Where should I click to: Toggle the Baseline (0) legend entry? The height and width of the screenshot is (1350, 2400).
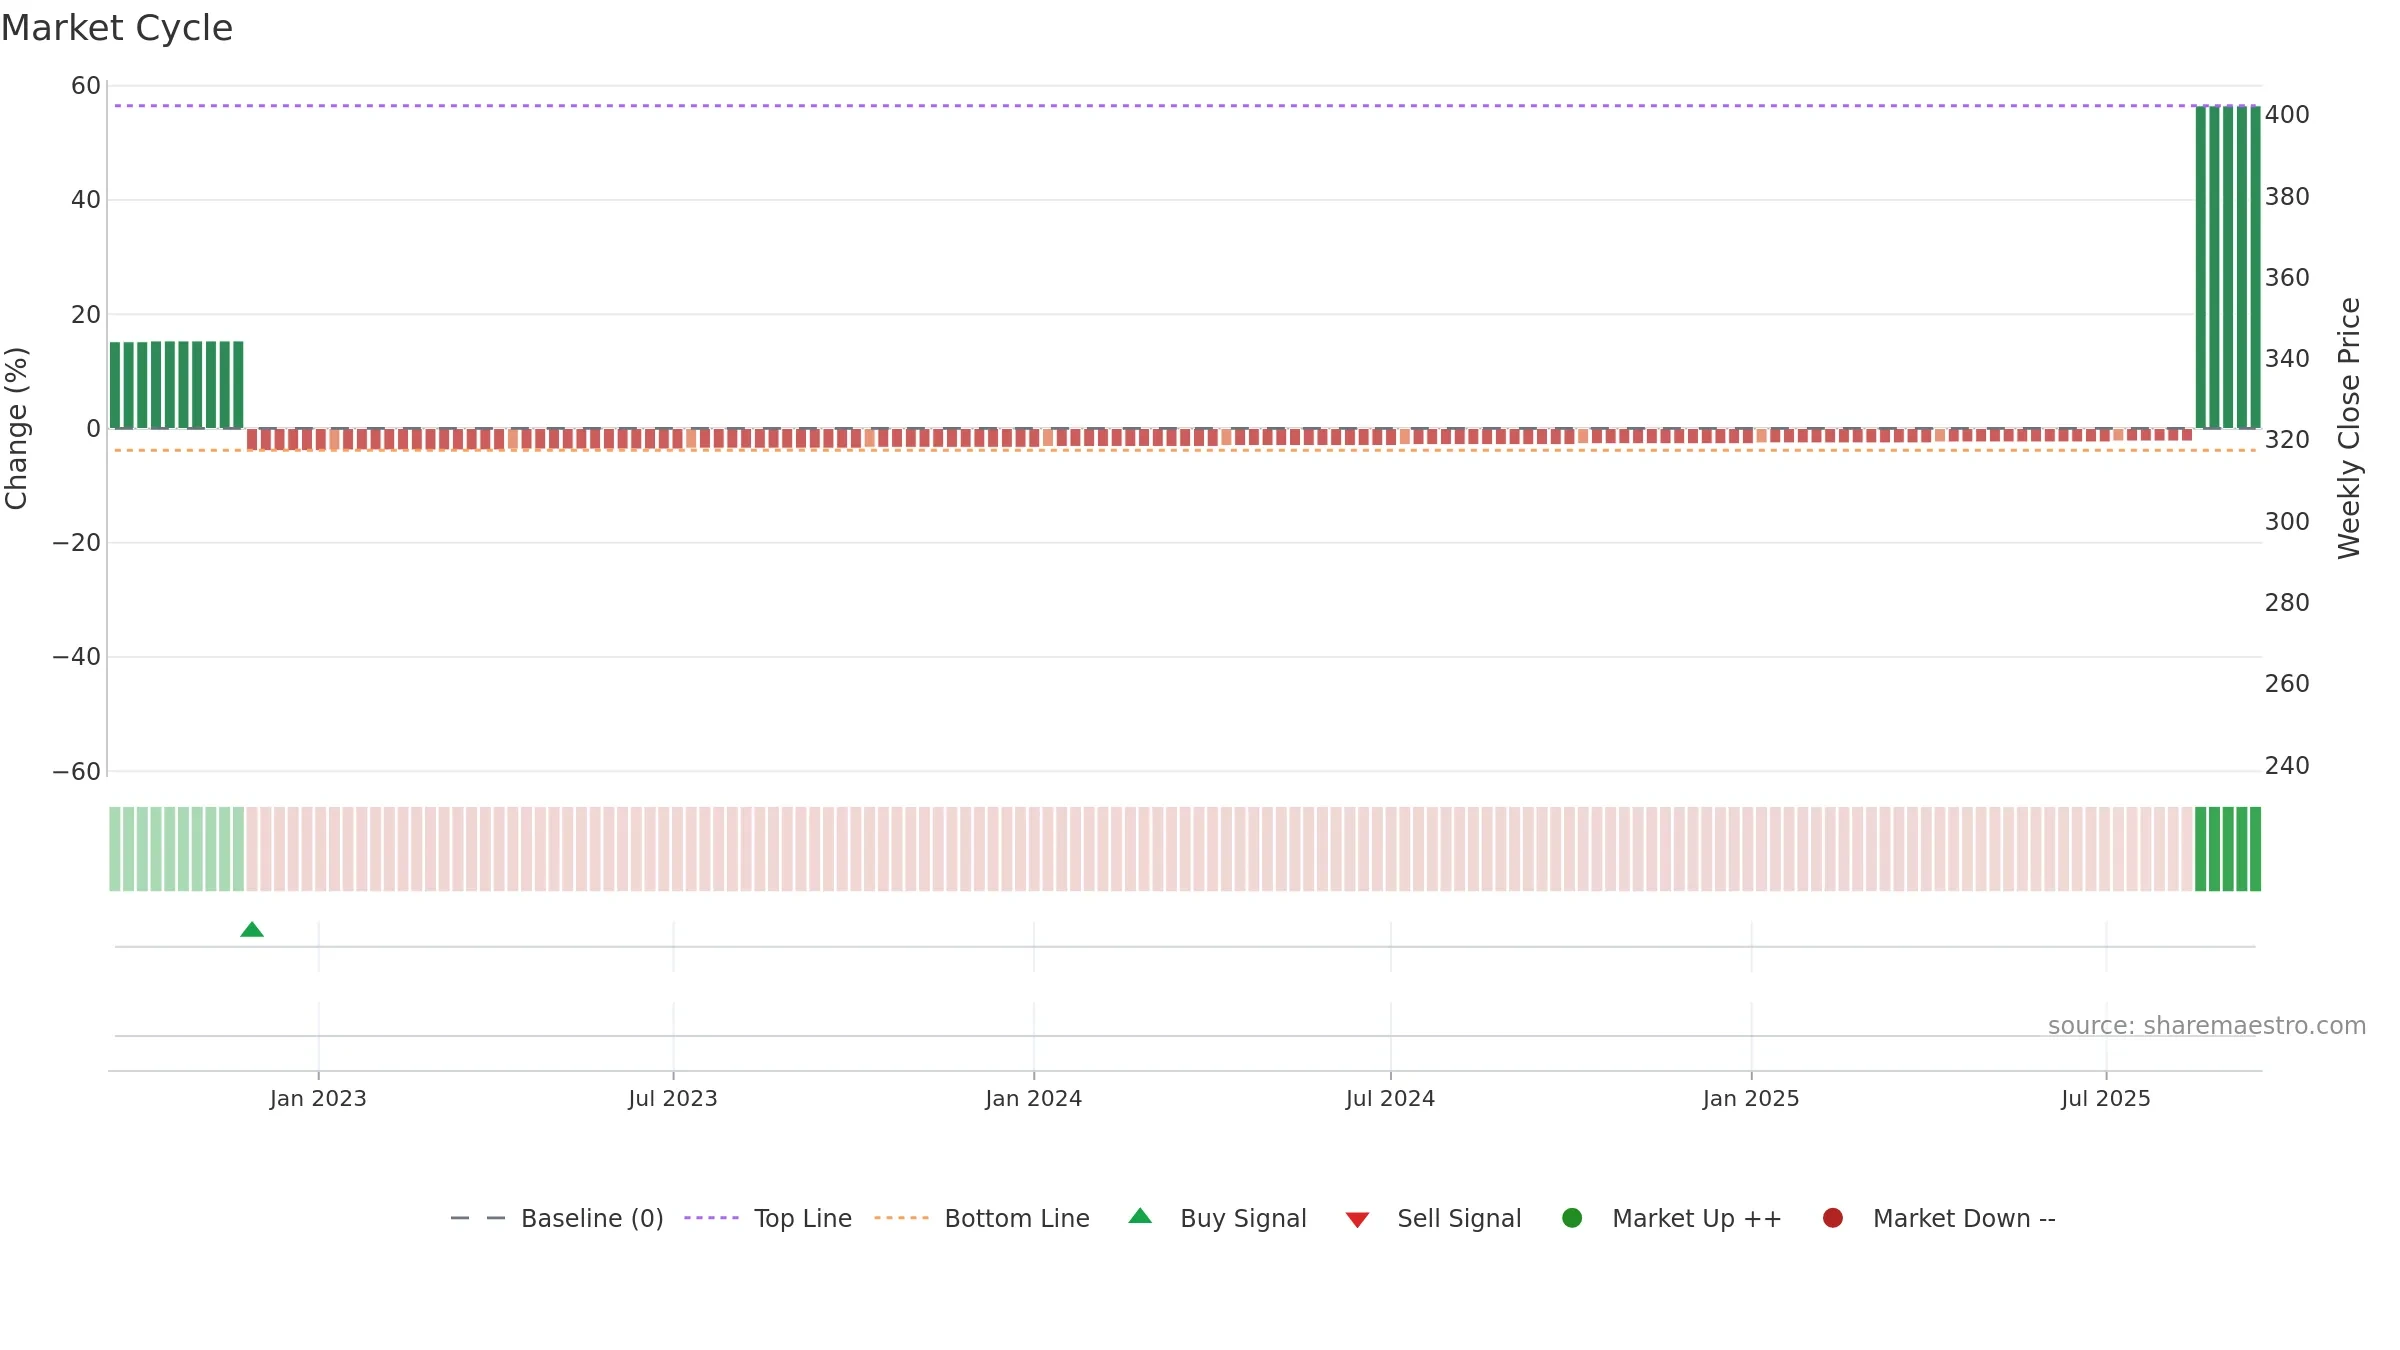pyautogui.click(x=557, y=1218)
